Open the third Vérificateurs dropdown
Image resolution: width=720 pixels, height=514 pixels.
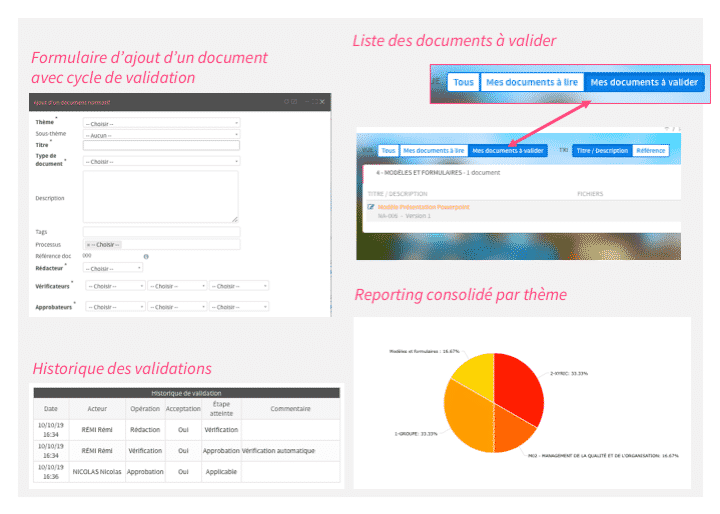[x=239, y=286]
